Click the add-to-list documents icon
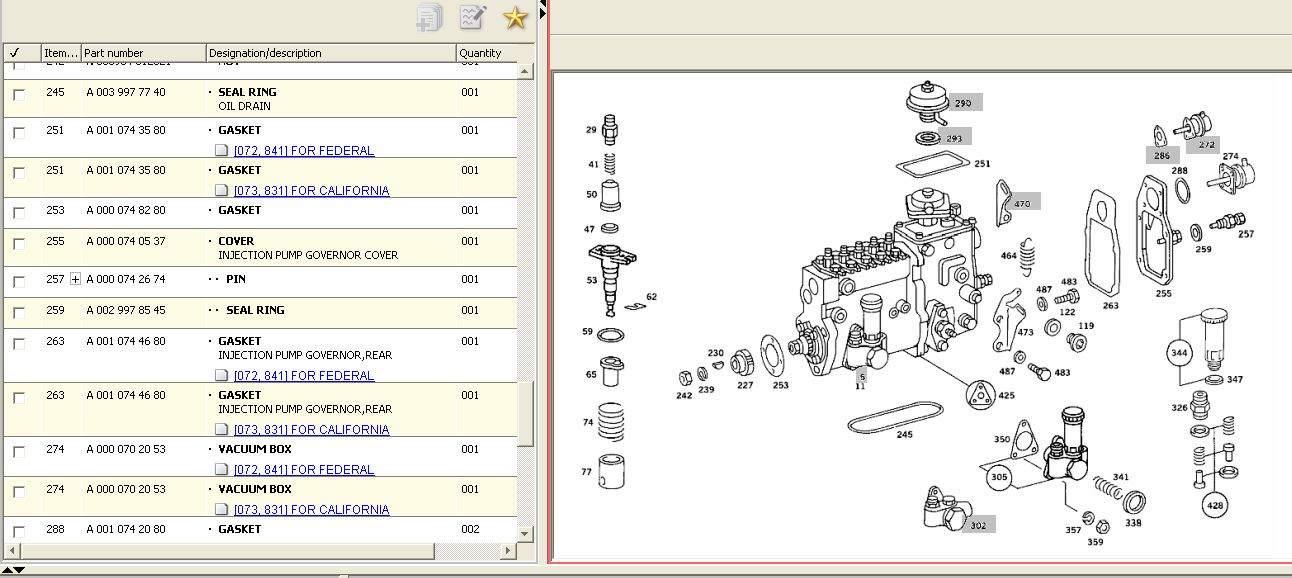 pyautogui.click(x=430, y=17)
